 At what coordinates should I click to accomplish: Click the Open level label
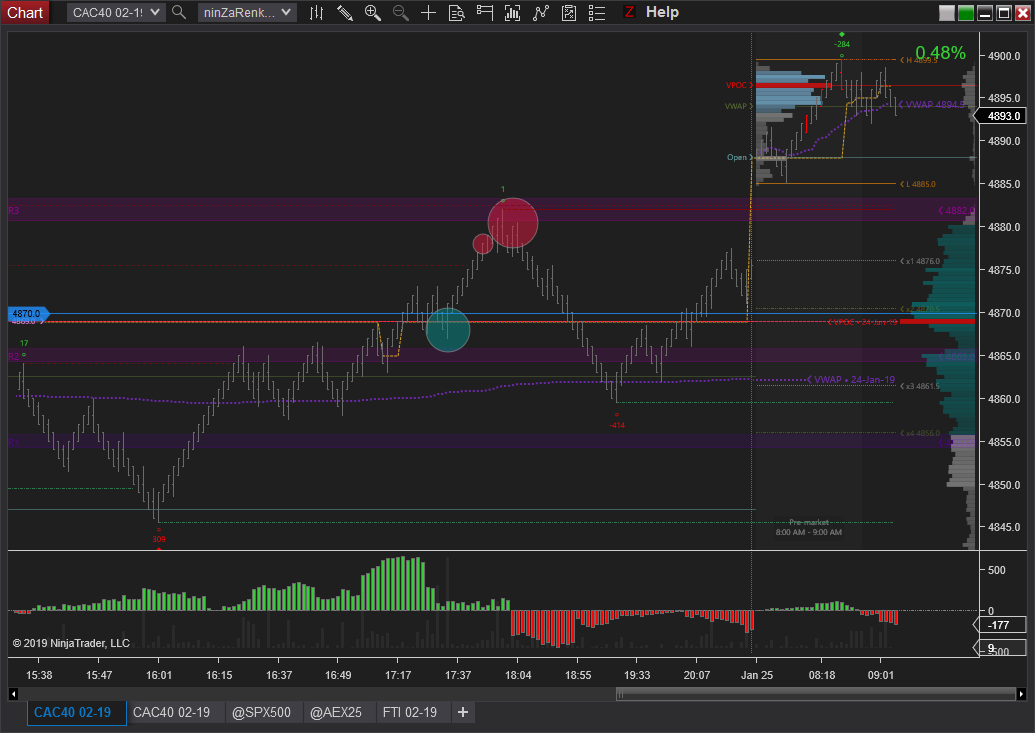[737, 157]
